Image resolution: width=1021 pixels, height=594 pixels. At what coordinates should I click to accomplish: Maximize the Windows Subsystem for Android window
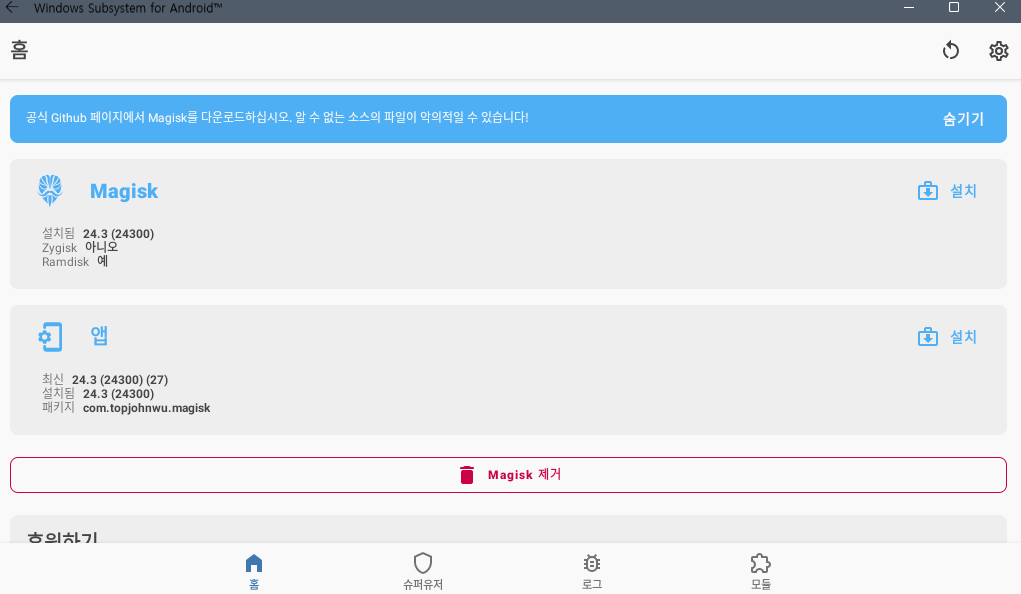point(954,8)
